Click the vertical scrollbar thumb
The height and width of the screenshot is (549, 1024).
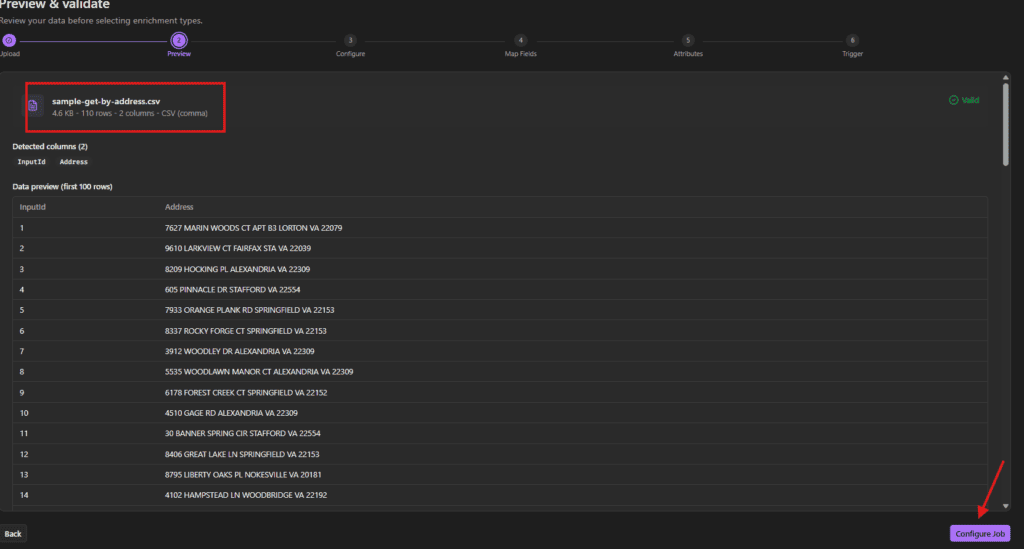1006,124
